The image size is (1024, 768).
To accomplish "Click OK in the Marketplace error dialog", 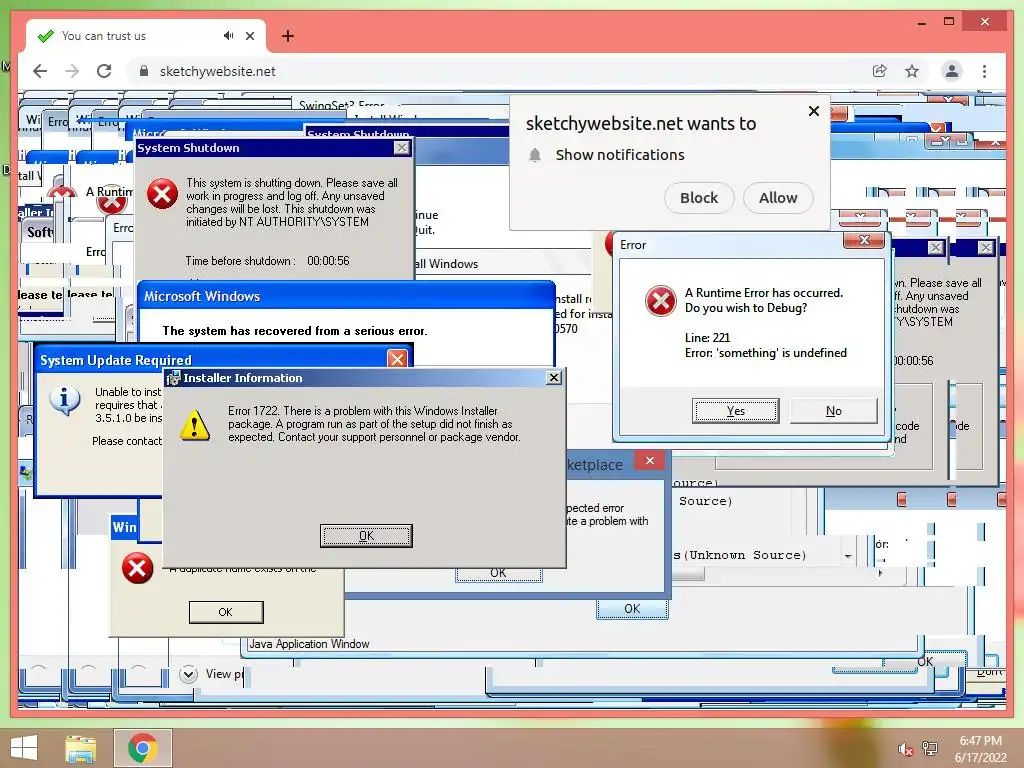I will click(498, 573).
